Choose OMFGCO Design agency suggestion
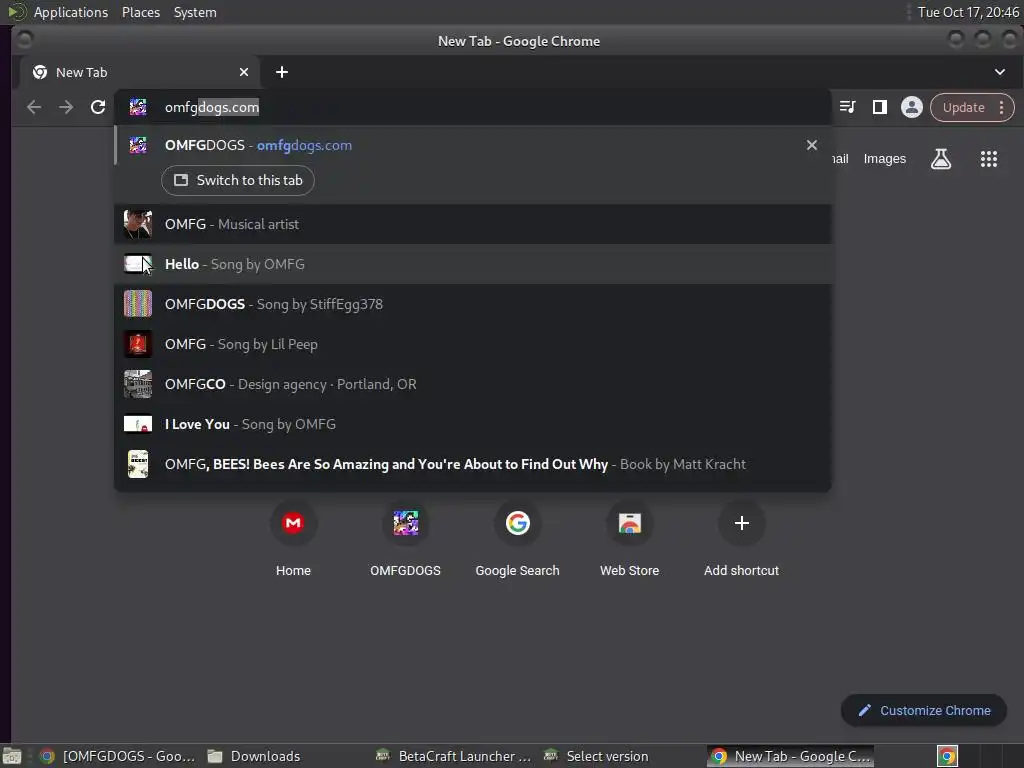This screenshot has height=768, width=1024. [x=473, y=383]
